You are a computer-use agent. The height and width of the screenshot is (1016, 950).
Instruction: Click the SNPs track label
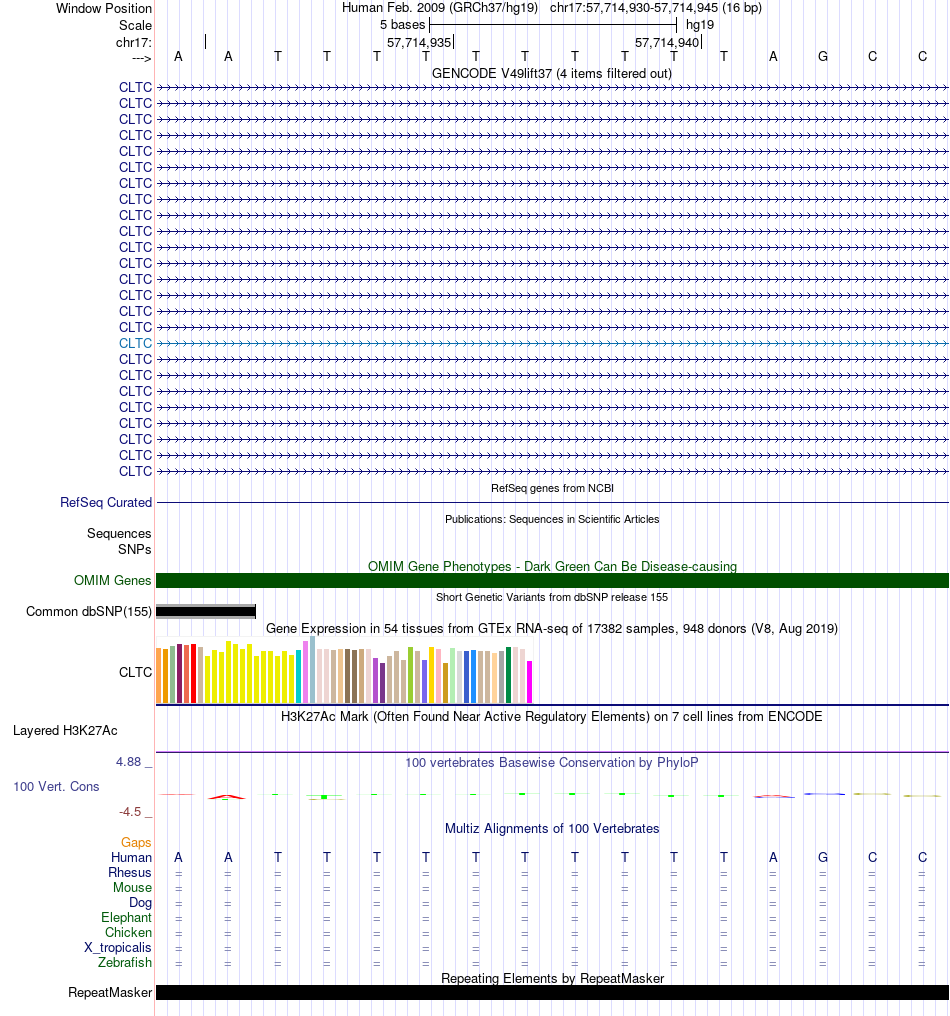[135, 549]
